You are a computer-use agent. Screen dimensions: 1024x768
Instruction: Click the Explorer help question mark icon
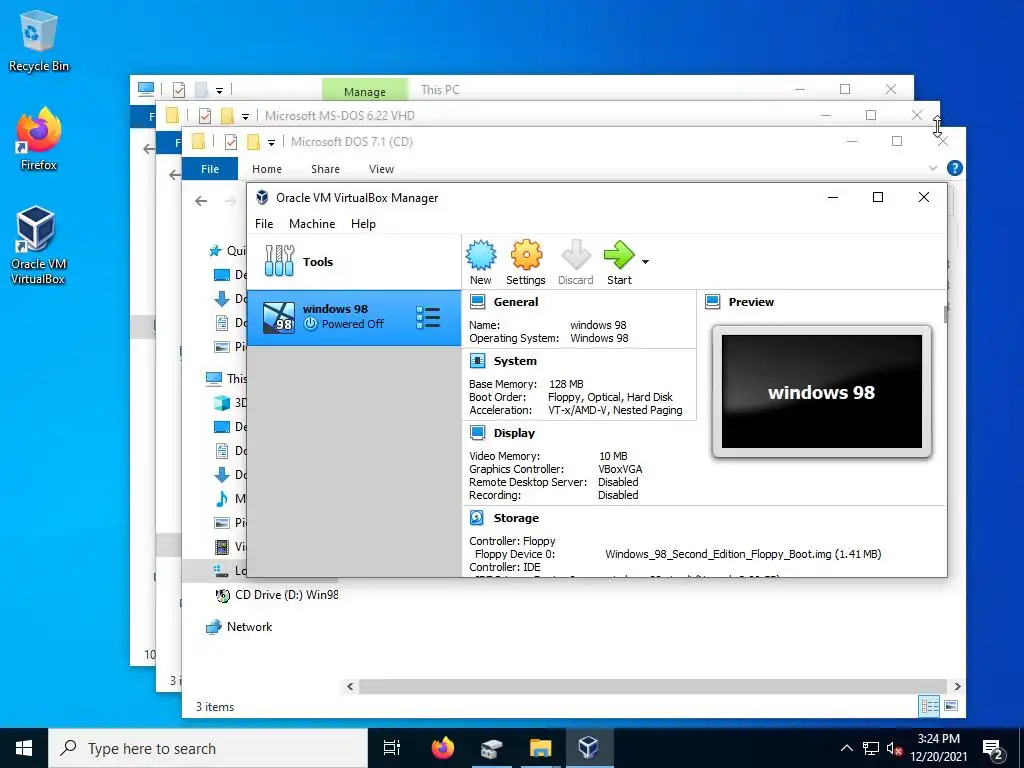[x=954, y=168]
